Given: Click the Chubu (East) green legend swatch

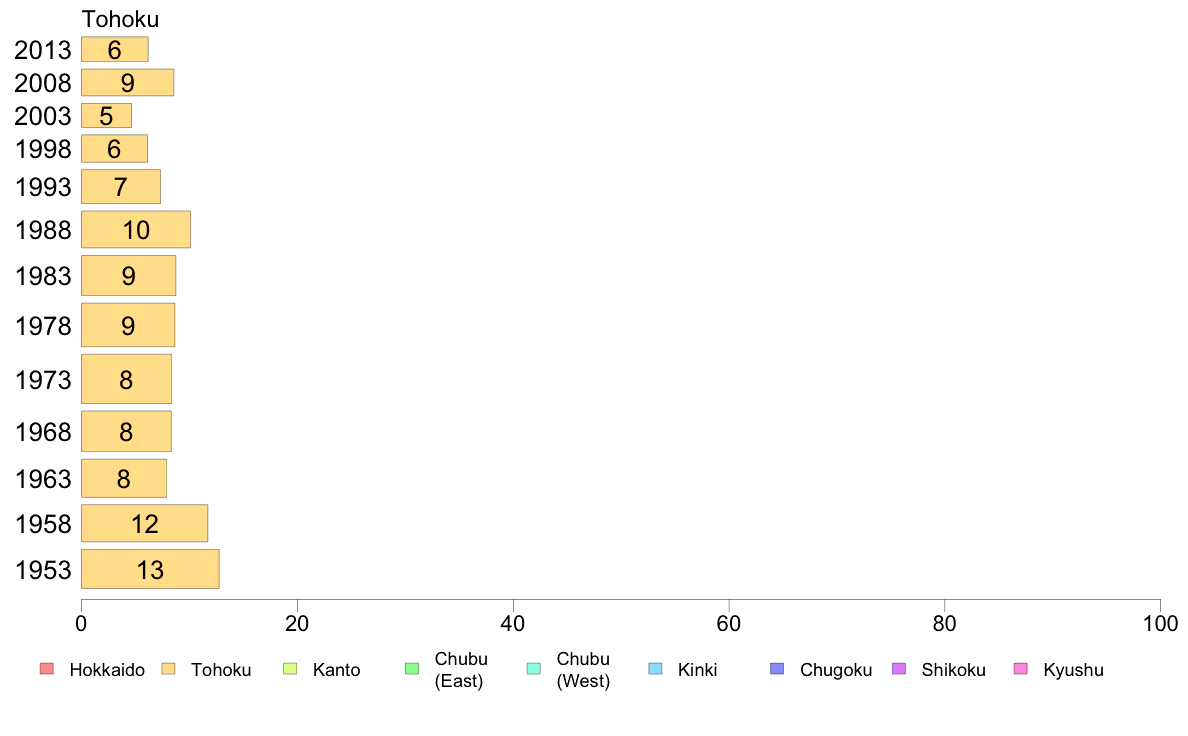Looking at the screenshot, I should [x=412, y=669].
